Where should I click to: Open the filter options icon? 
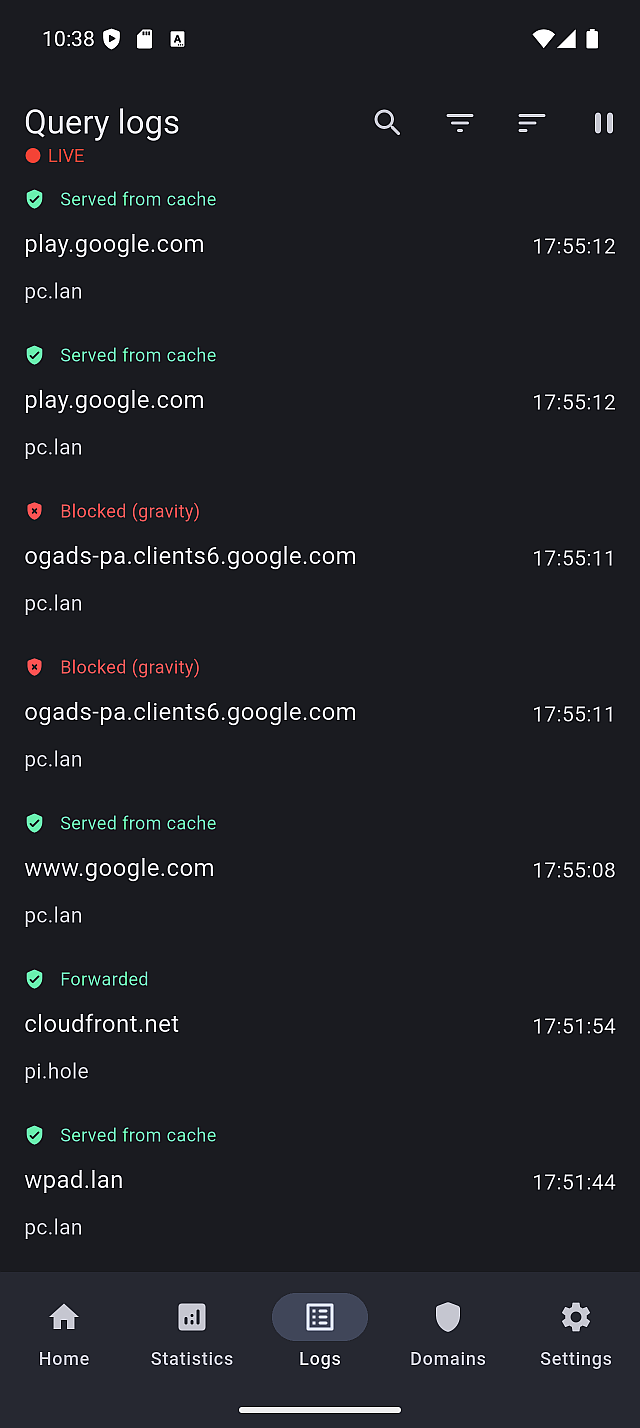460,123
